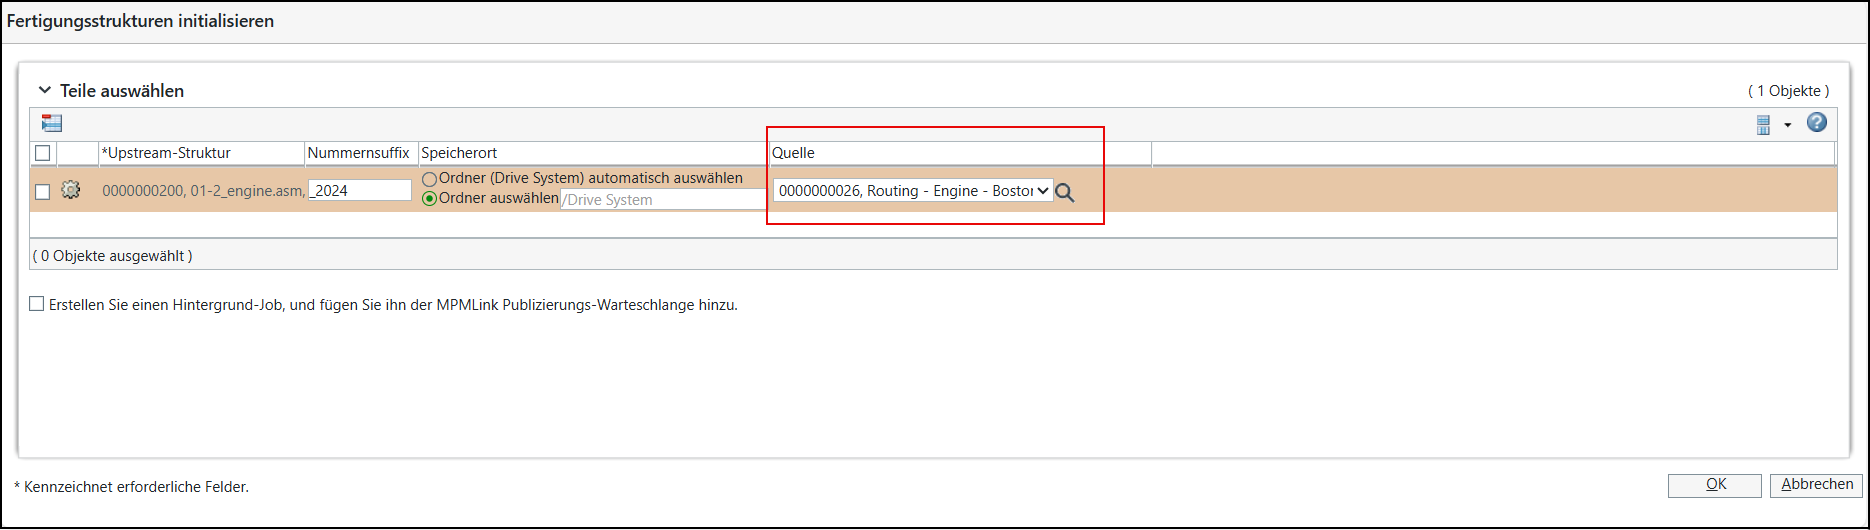
Task: Click the '0000000200, 01-2_engine.asm' cell
Action: 204,190
